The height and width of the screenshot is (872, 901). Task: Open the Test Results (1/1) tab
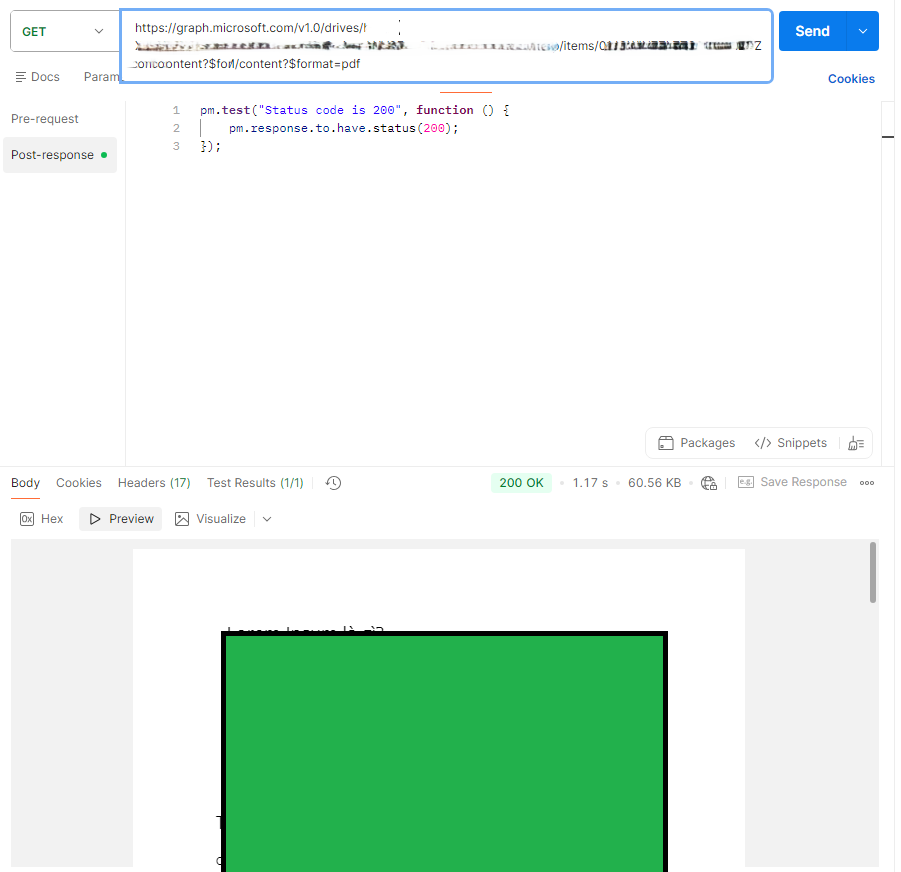(x=255, y=483)
